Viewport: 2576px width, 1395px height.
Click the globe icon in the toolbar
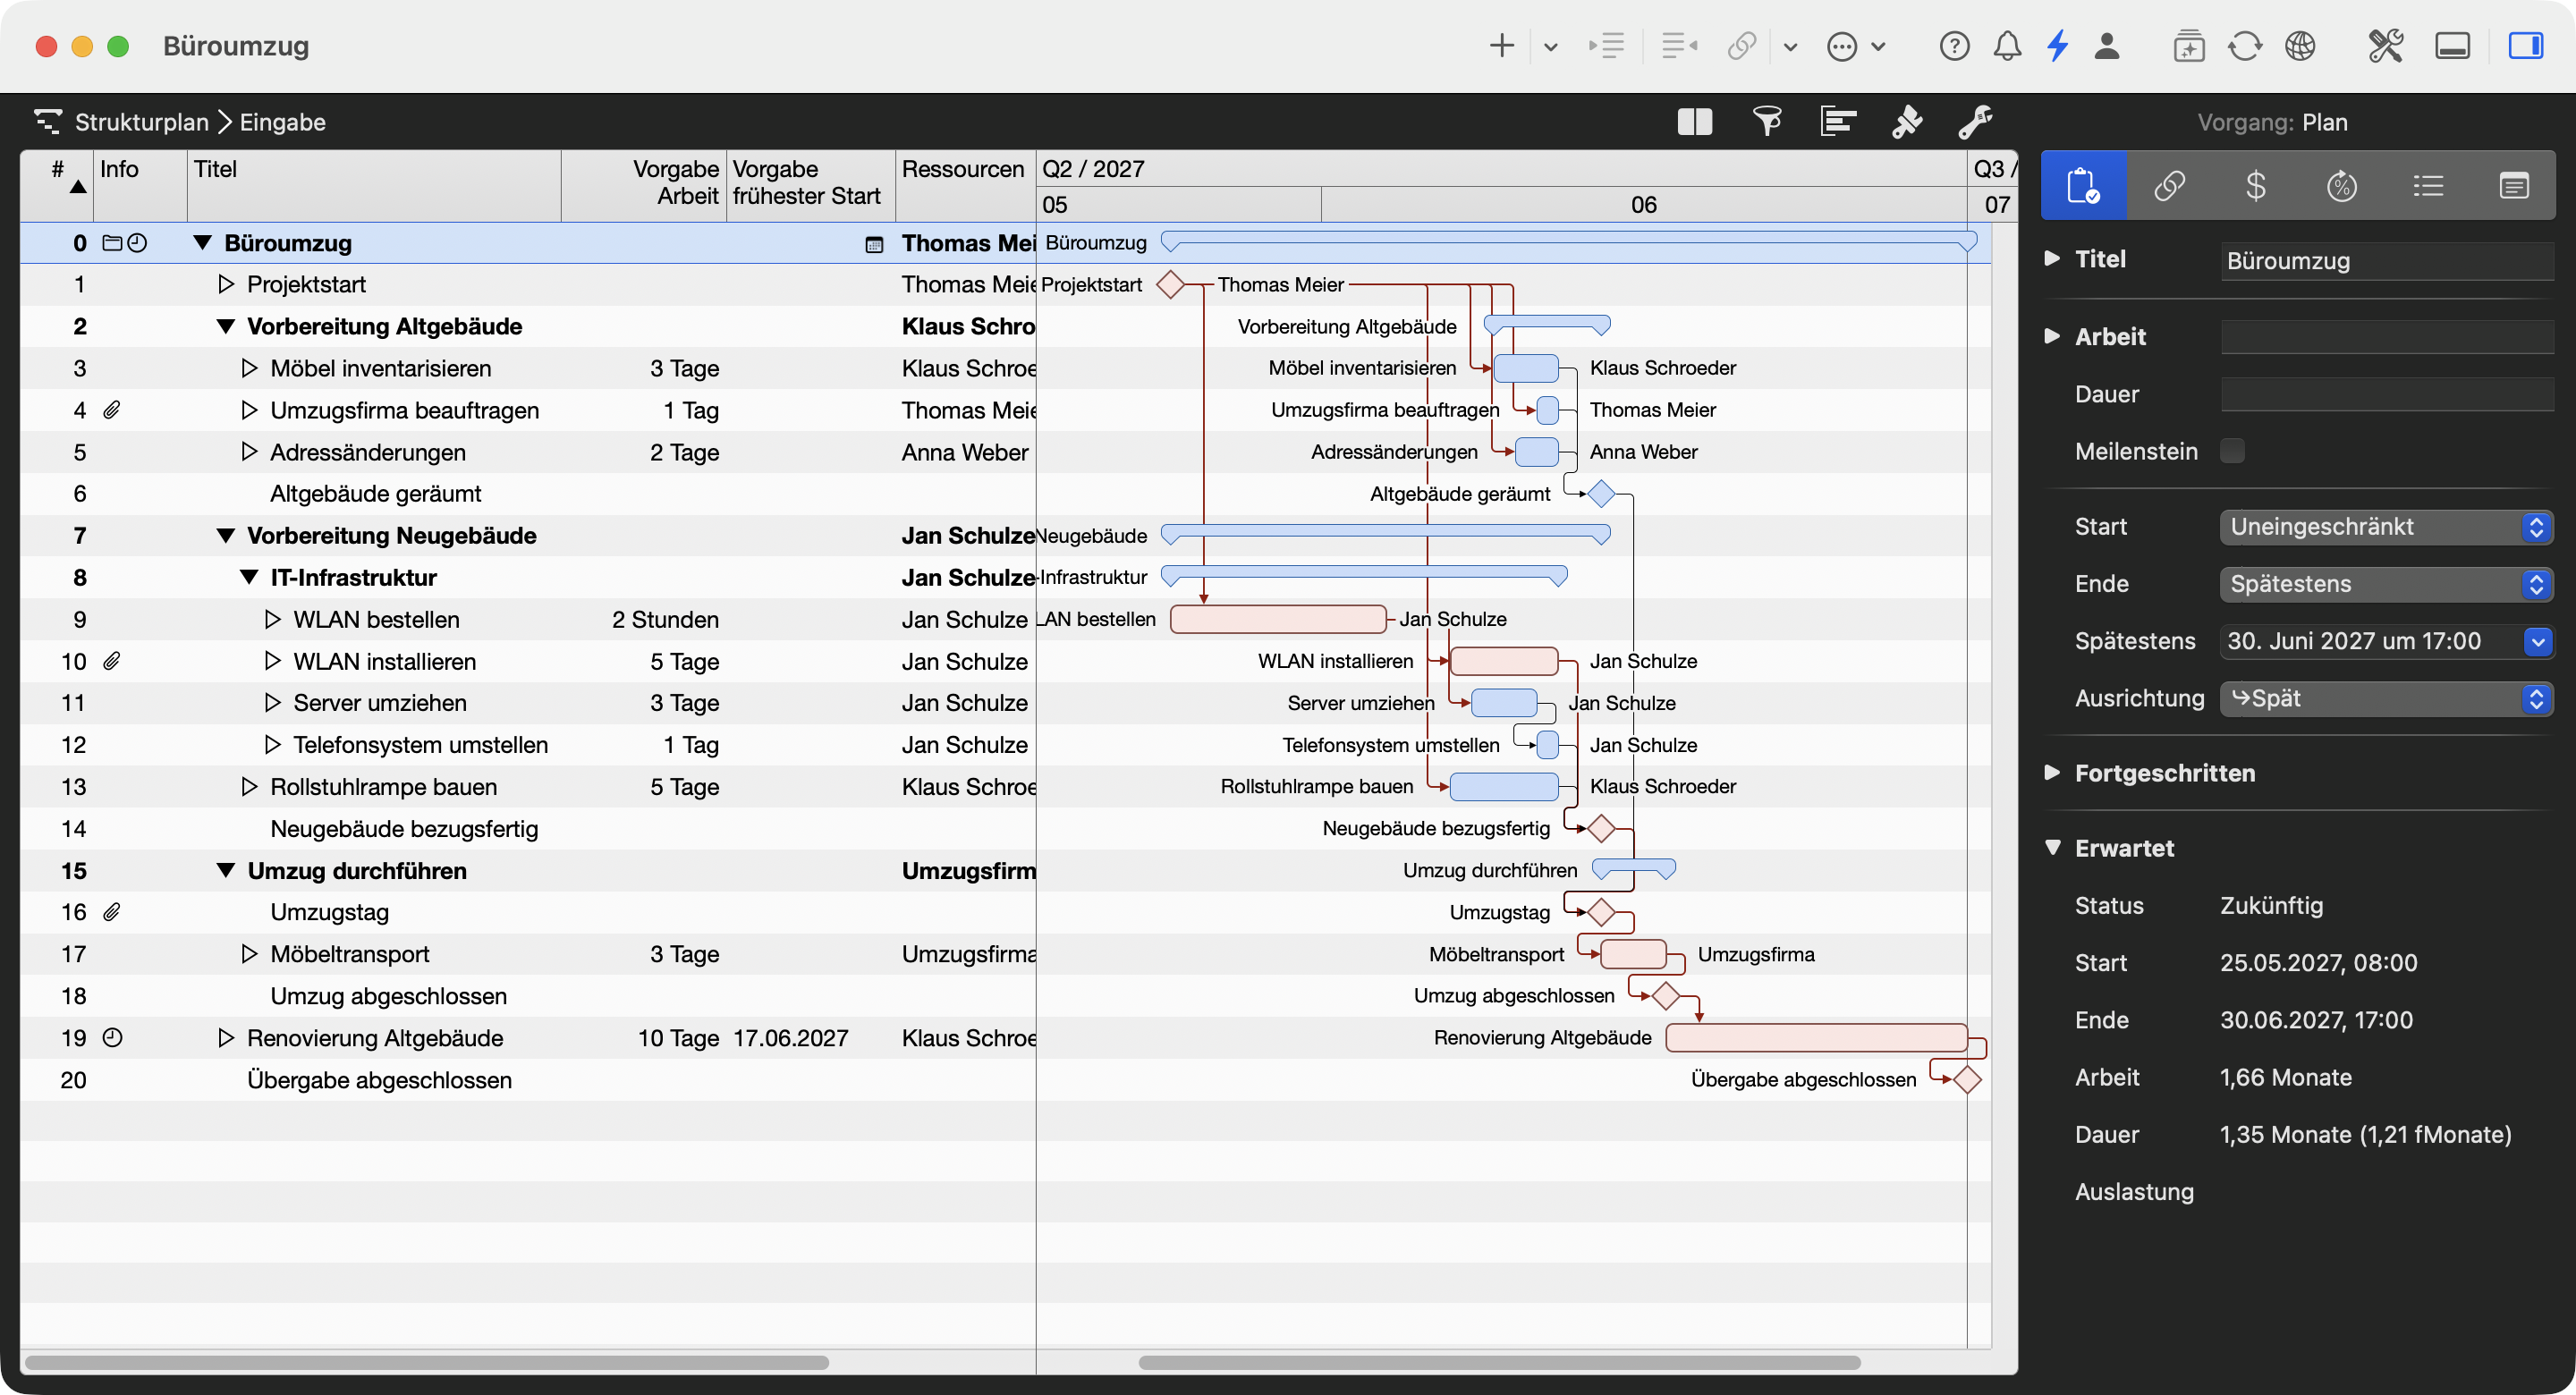(x=2300, y=46)
